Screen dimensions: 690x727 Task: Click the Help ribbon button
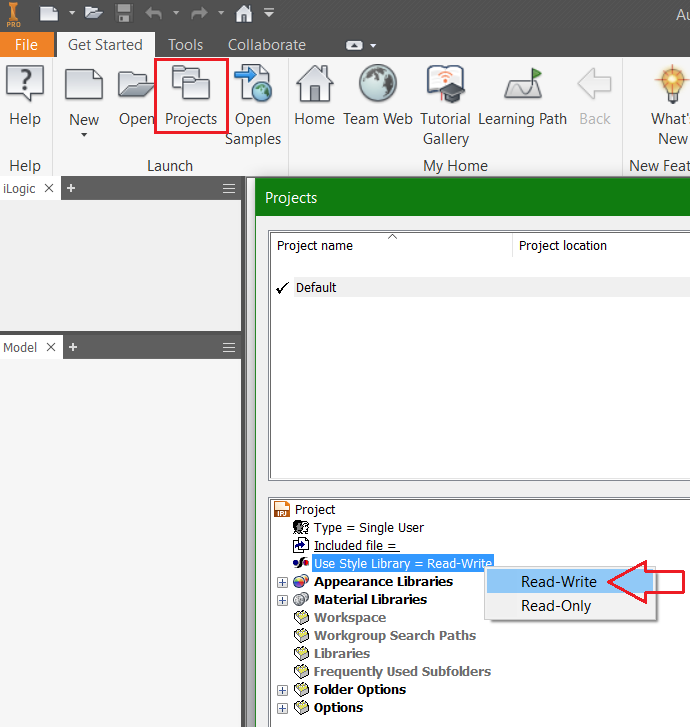point(25,96)
